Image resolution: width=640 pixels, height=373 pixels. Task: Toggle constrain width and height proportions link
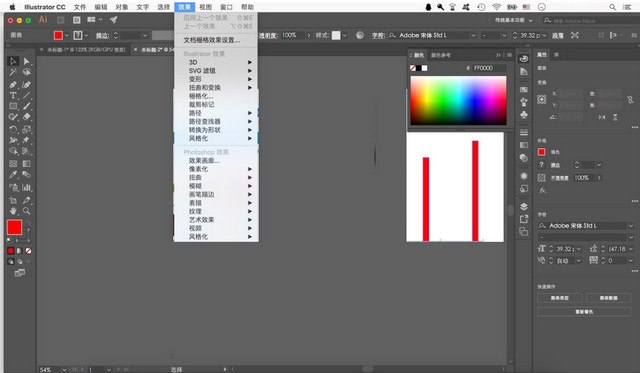coord(630,99)
